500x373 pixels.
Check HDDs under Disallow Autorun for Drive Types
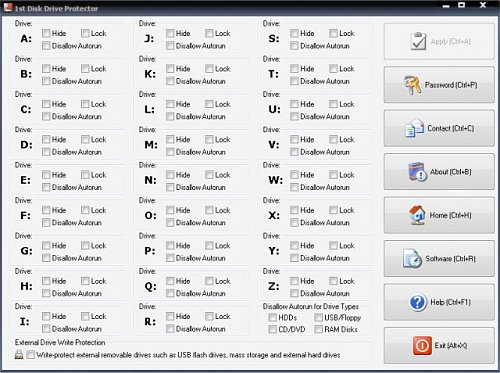[273, 317]
